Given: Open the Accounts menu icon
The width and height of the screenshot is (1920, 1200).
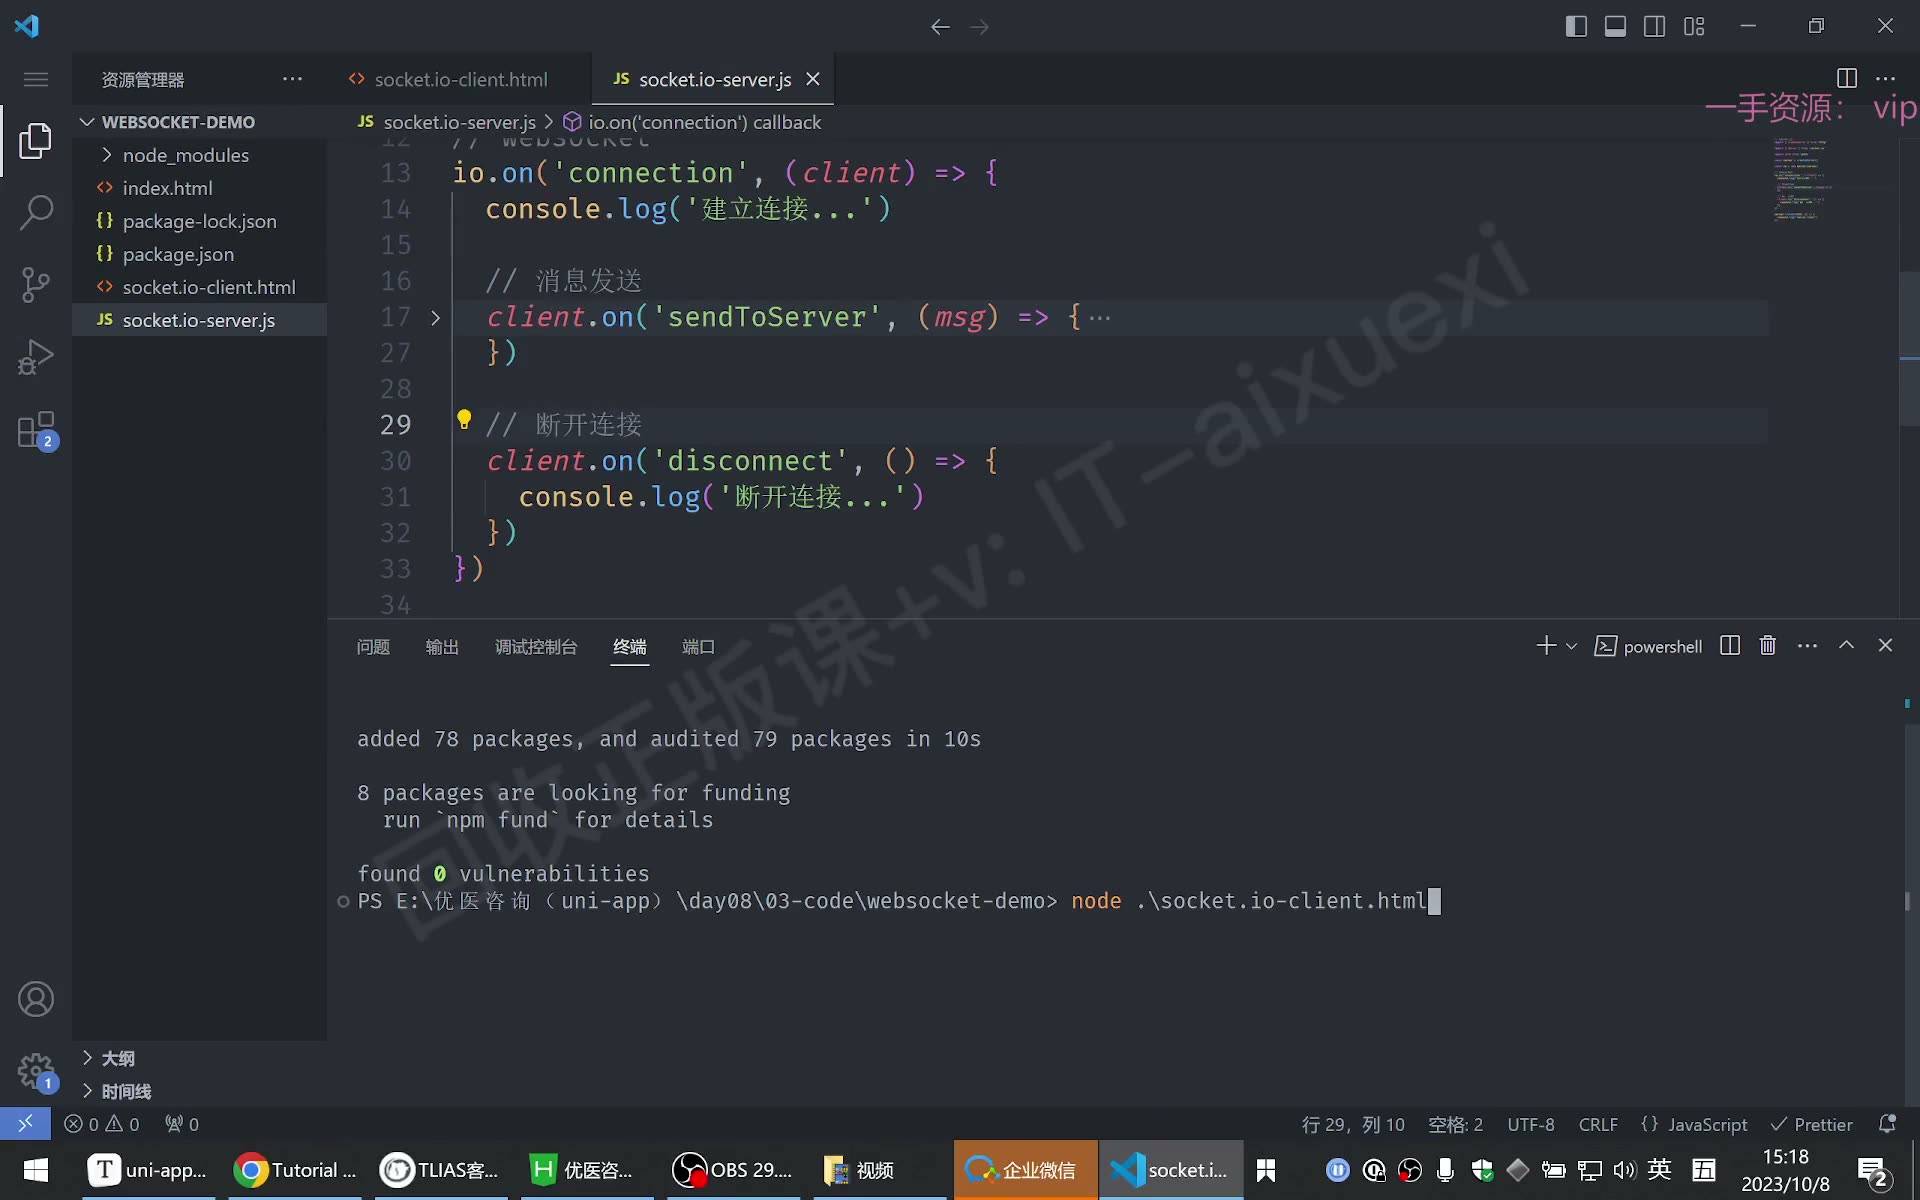Looking at the screenshot, I should [x=36, y=999].
